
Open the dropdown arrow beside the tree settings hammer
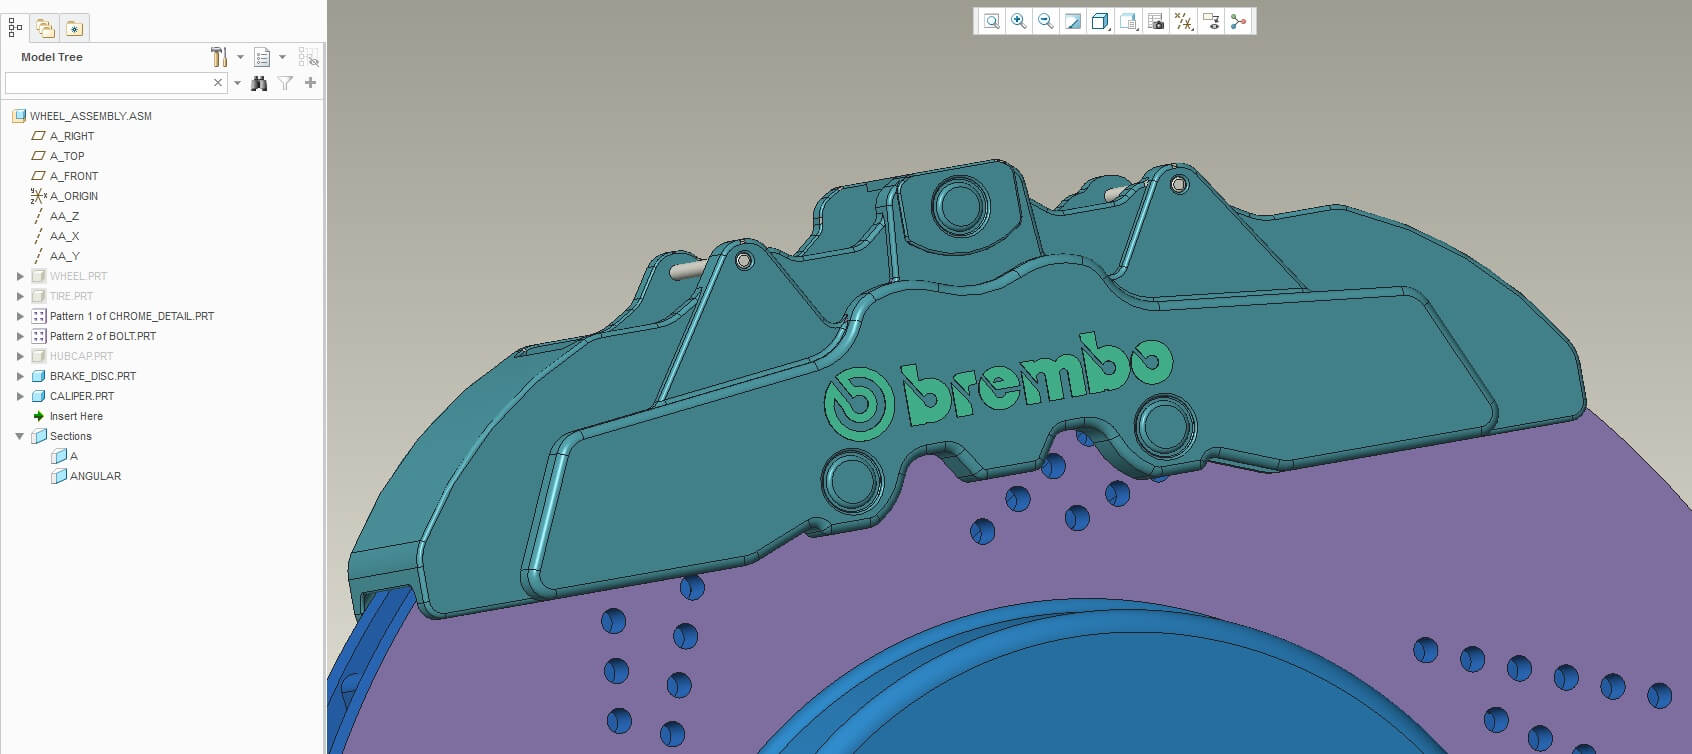point(240,57)
